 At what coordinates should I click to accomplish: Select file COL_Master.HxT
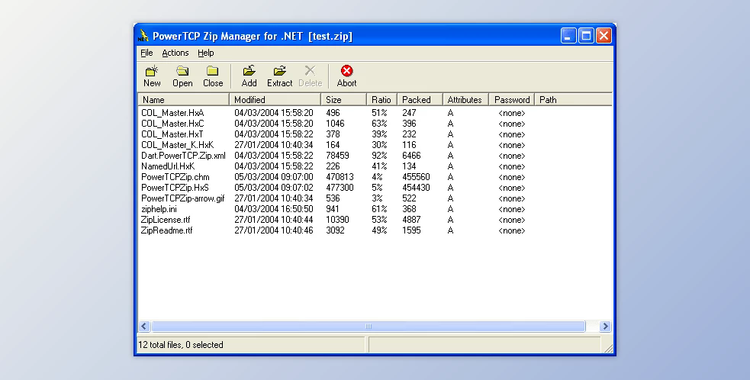[x=172, y=134]
